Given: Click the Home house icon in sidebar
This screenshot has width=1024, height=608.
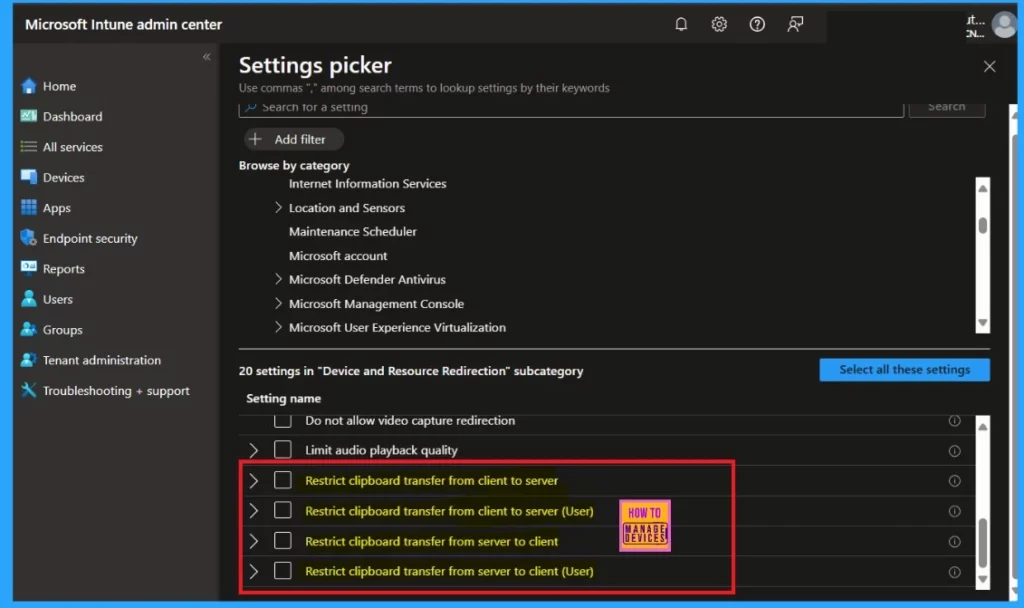Looking at the screenshot, I should click(x=29, y=86).
